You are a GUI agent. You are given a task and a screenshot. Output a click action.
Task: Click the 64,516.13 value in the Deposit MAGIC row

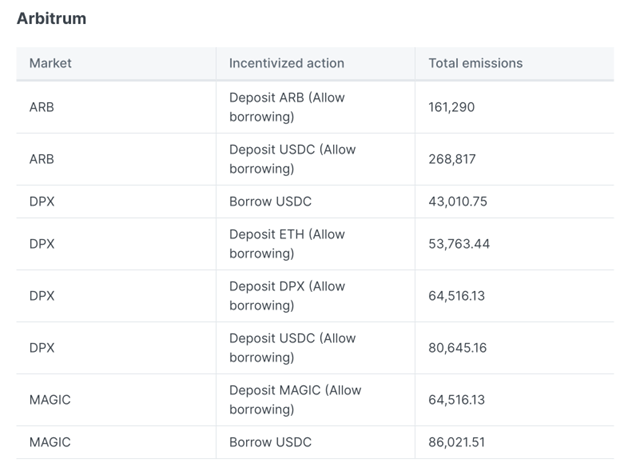tap(456, 400)
